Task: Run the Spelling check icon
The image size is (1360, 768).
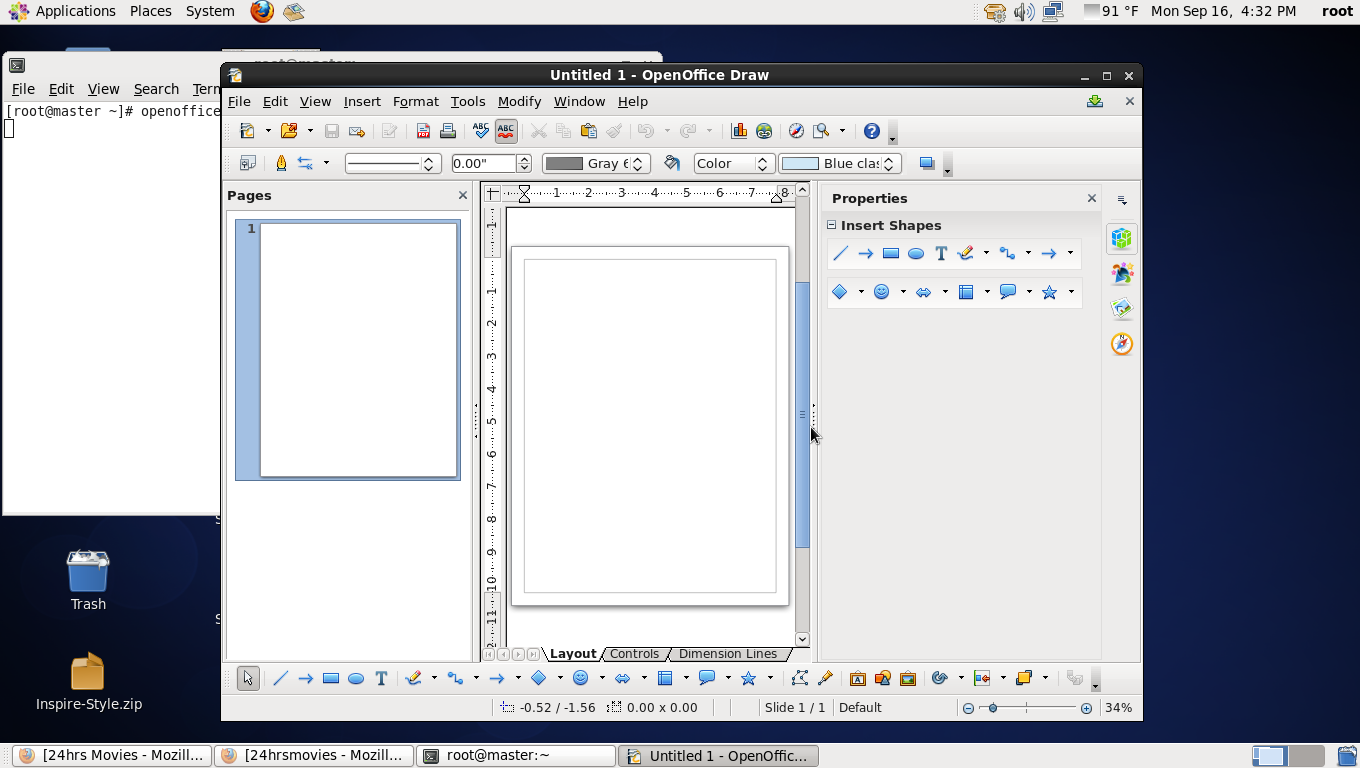Action: click(481, 131)
